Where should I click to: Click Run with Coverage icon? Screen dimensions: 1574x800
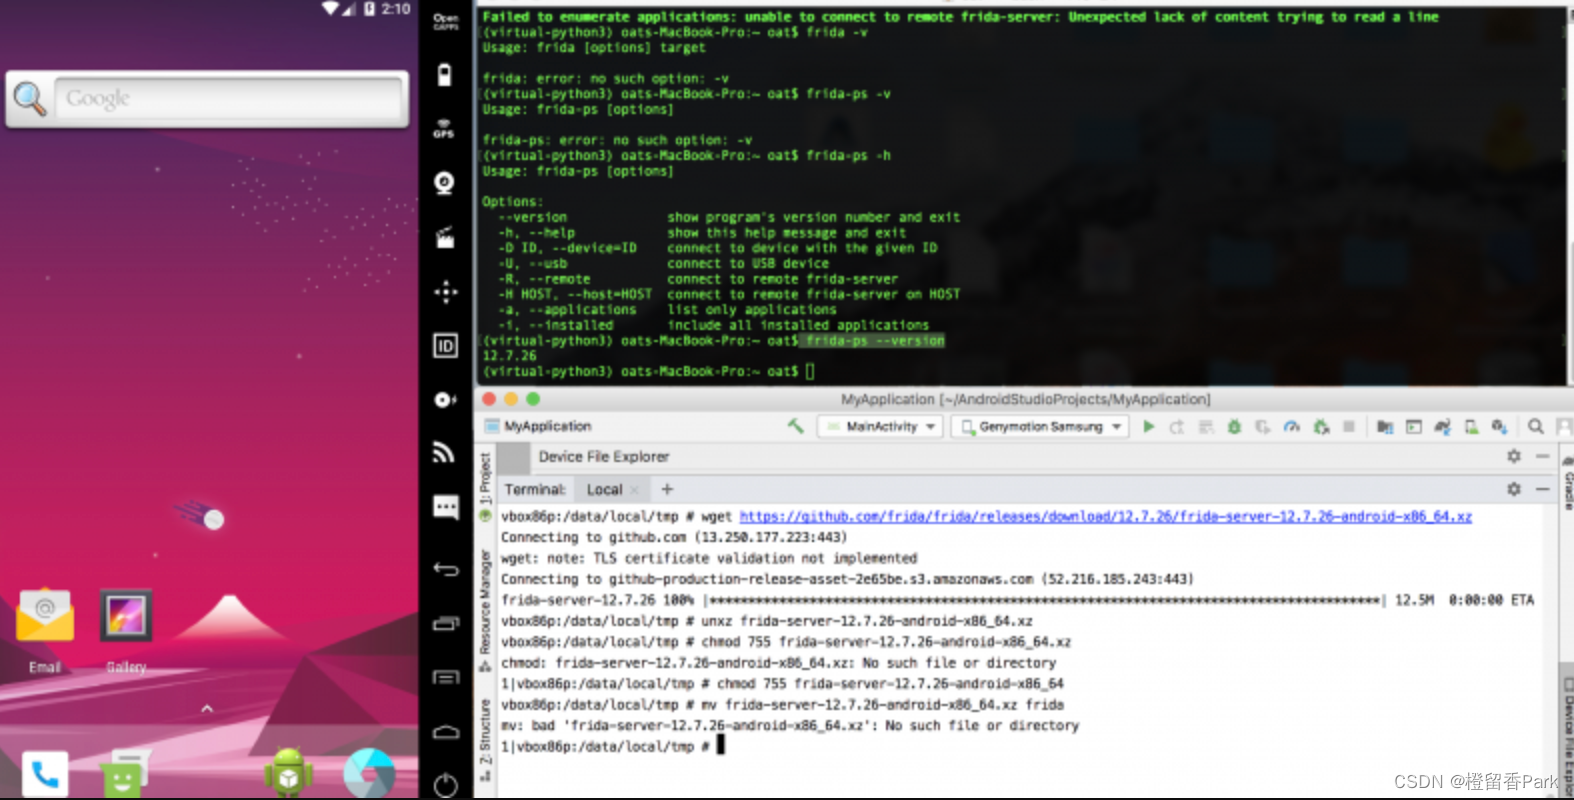pyautogui.click(x=1263, y=427)
